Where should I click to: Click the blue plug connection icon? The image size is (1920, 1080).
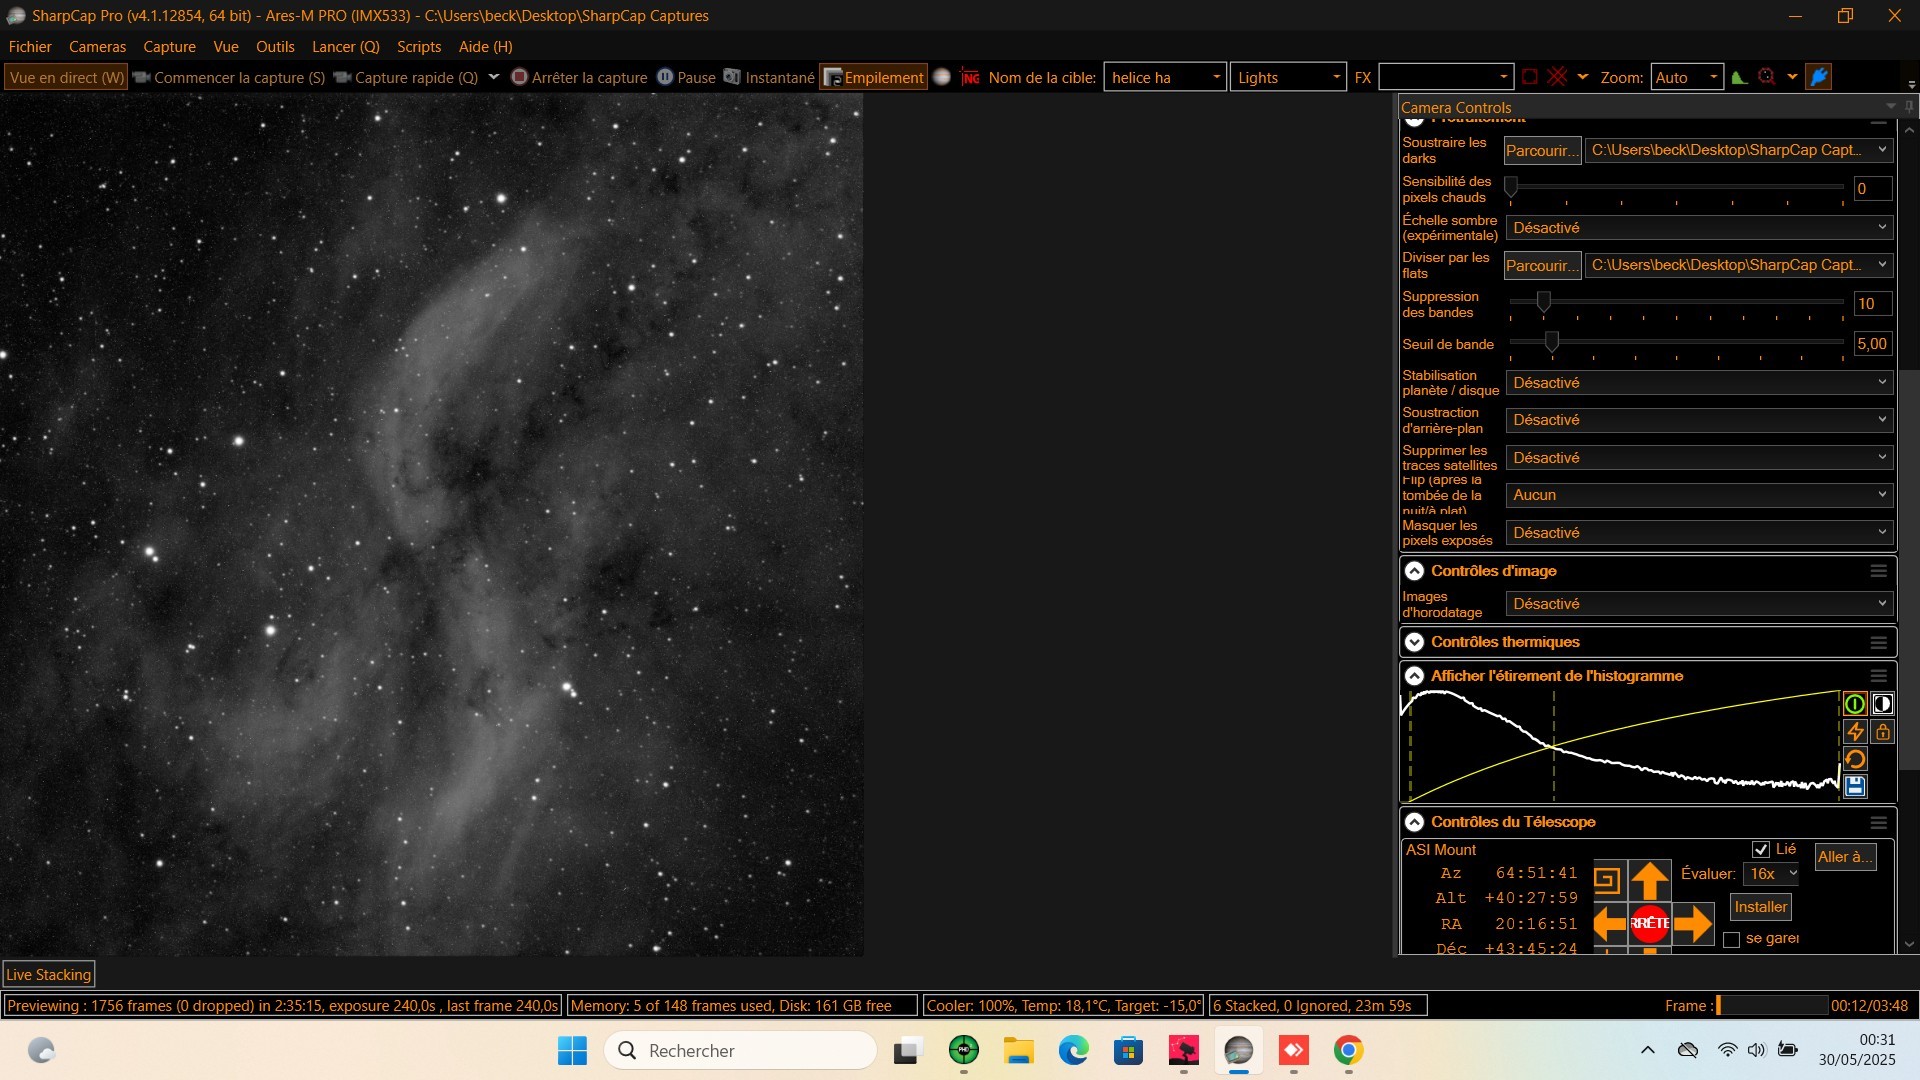1819,77
